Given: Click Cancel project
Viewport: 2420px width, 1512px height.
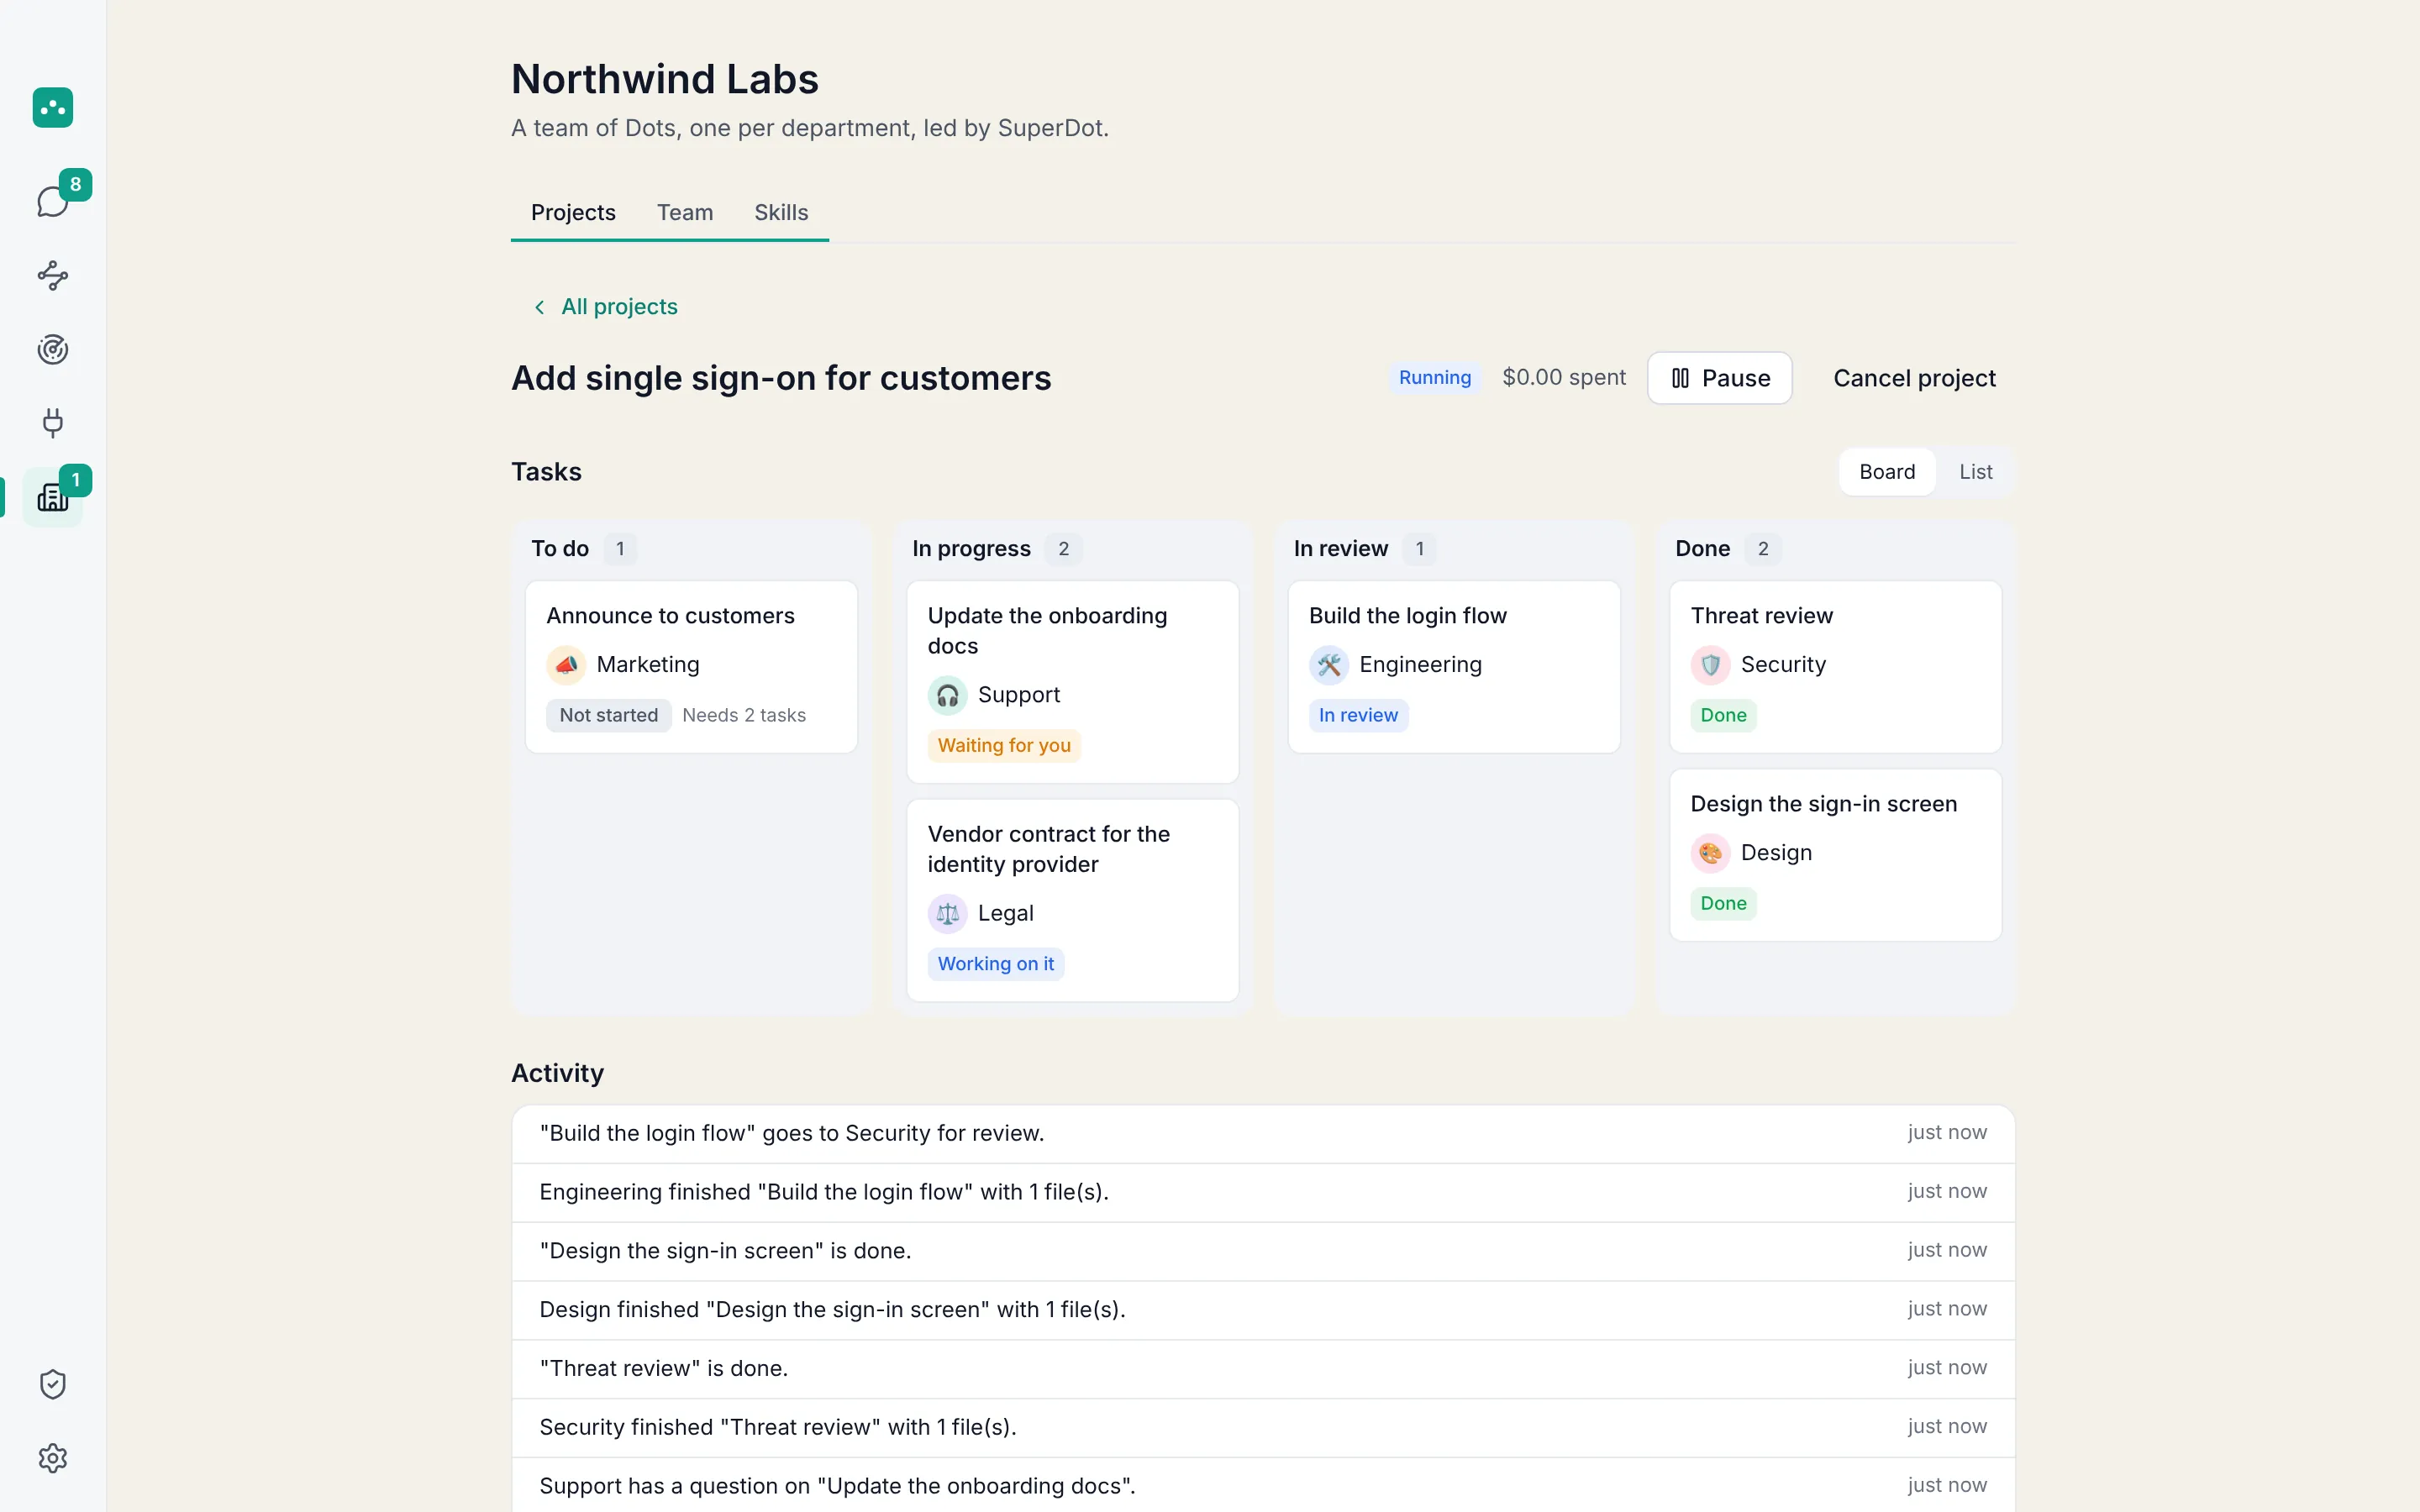Looking at the screenshot, I should (x=1914, y=378).
